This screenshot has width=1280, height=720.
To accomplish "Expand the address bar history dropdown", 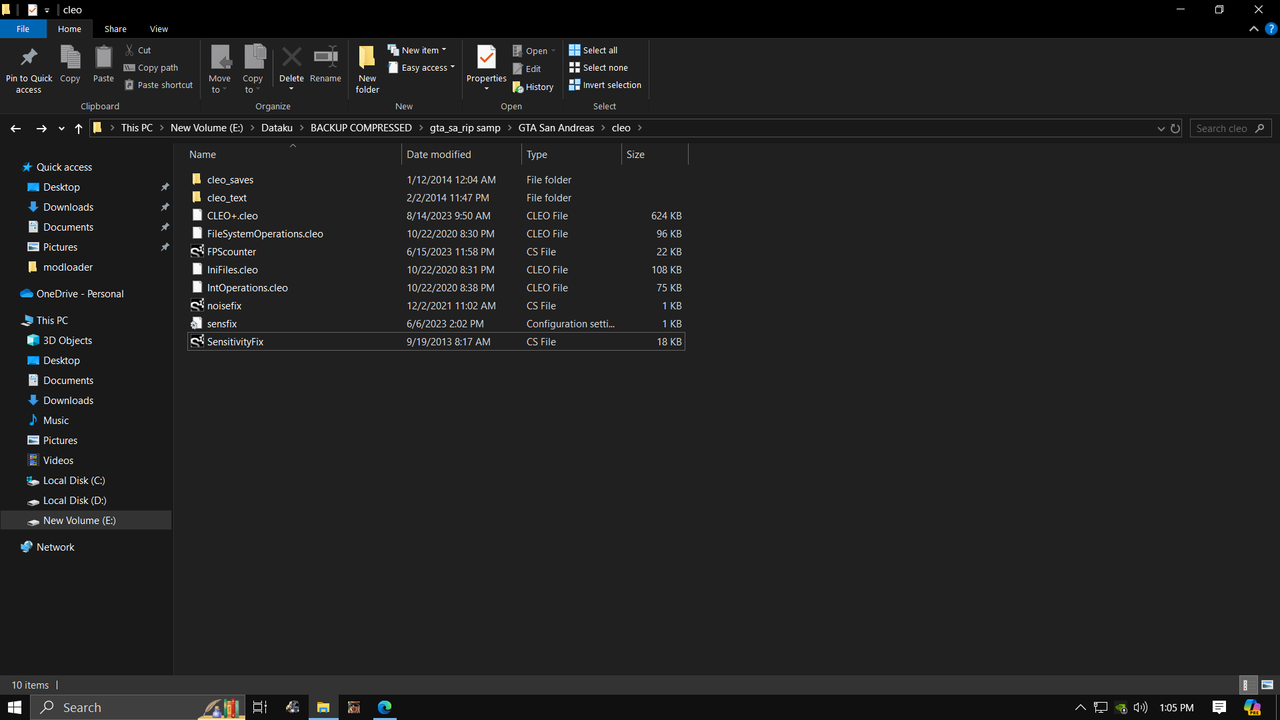I will [1161, 128].
